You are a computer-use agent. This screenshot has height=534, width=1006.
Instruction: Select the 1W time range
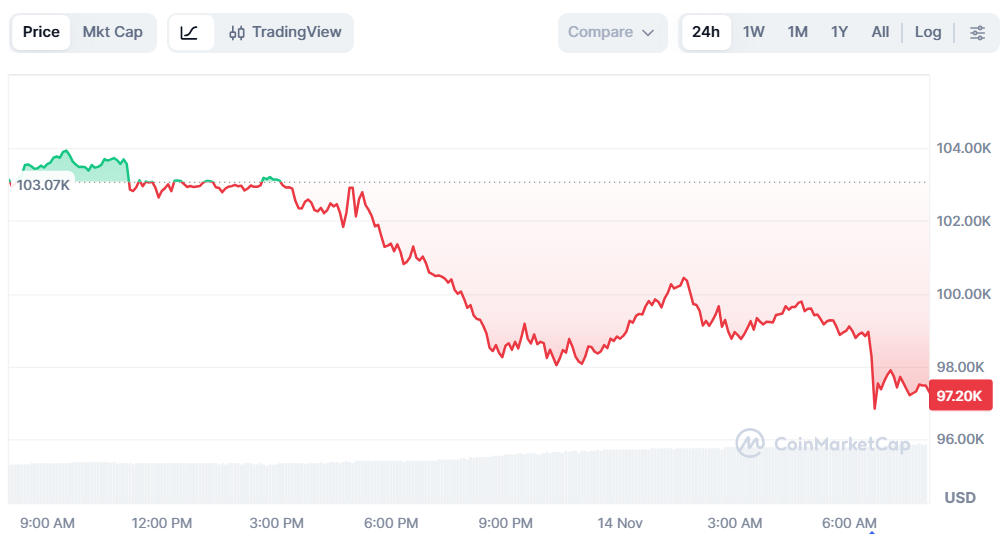[x=754, y=32]
